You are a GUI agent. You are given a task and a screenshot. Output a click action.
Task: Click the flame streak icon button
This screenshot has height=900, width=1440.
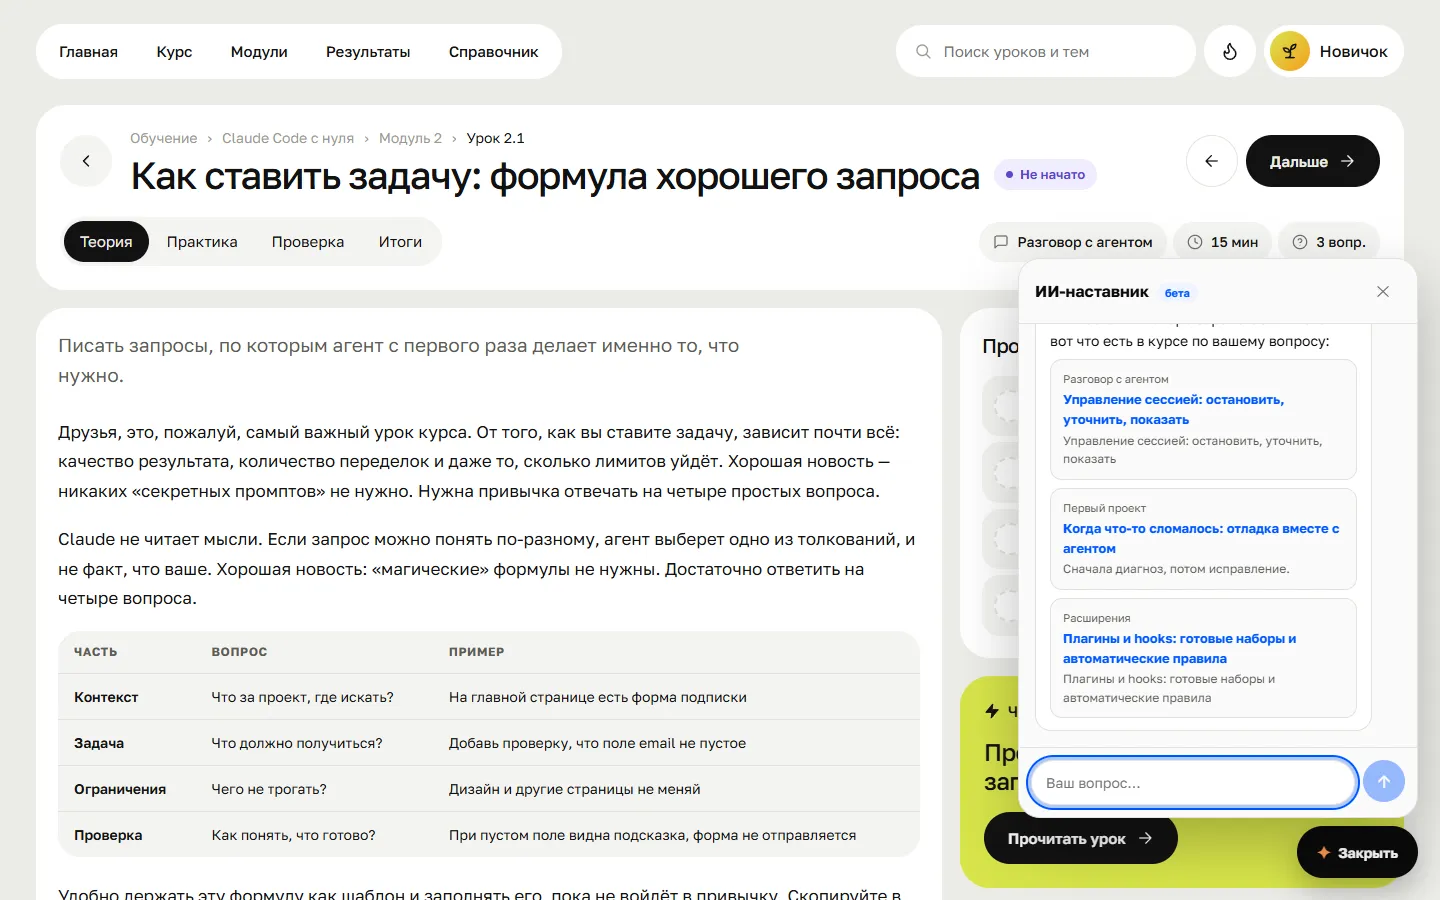tap(1230, 51)
